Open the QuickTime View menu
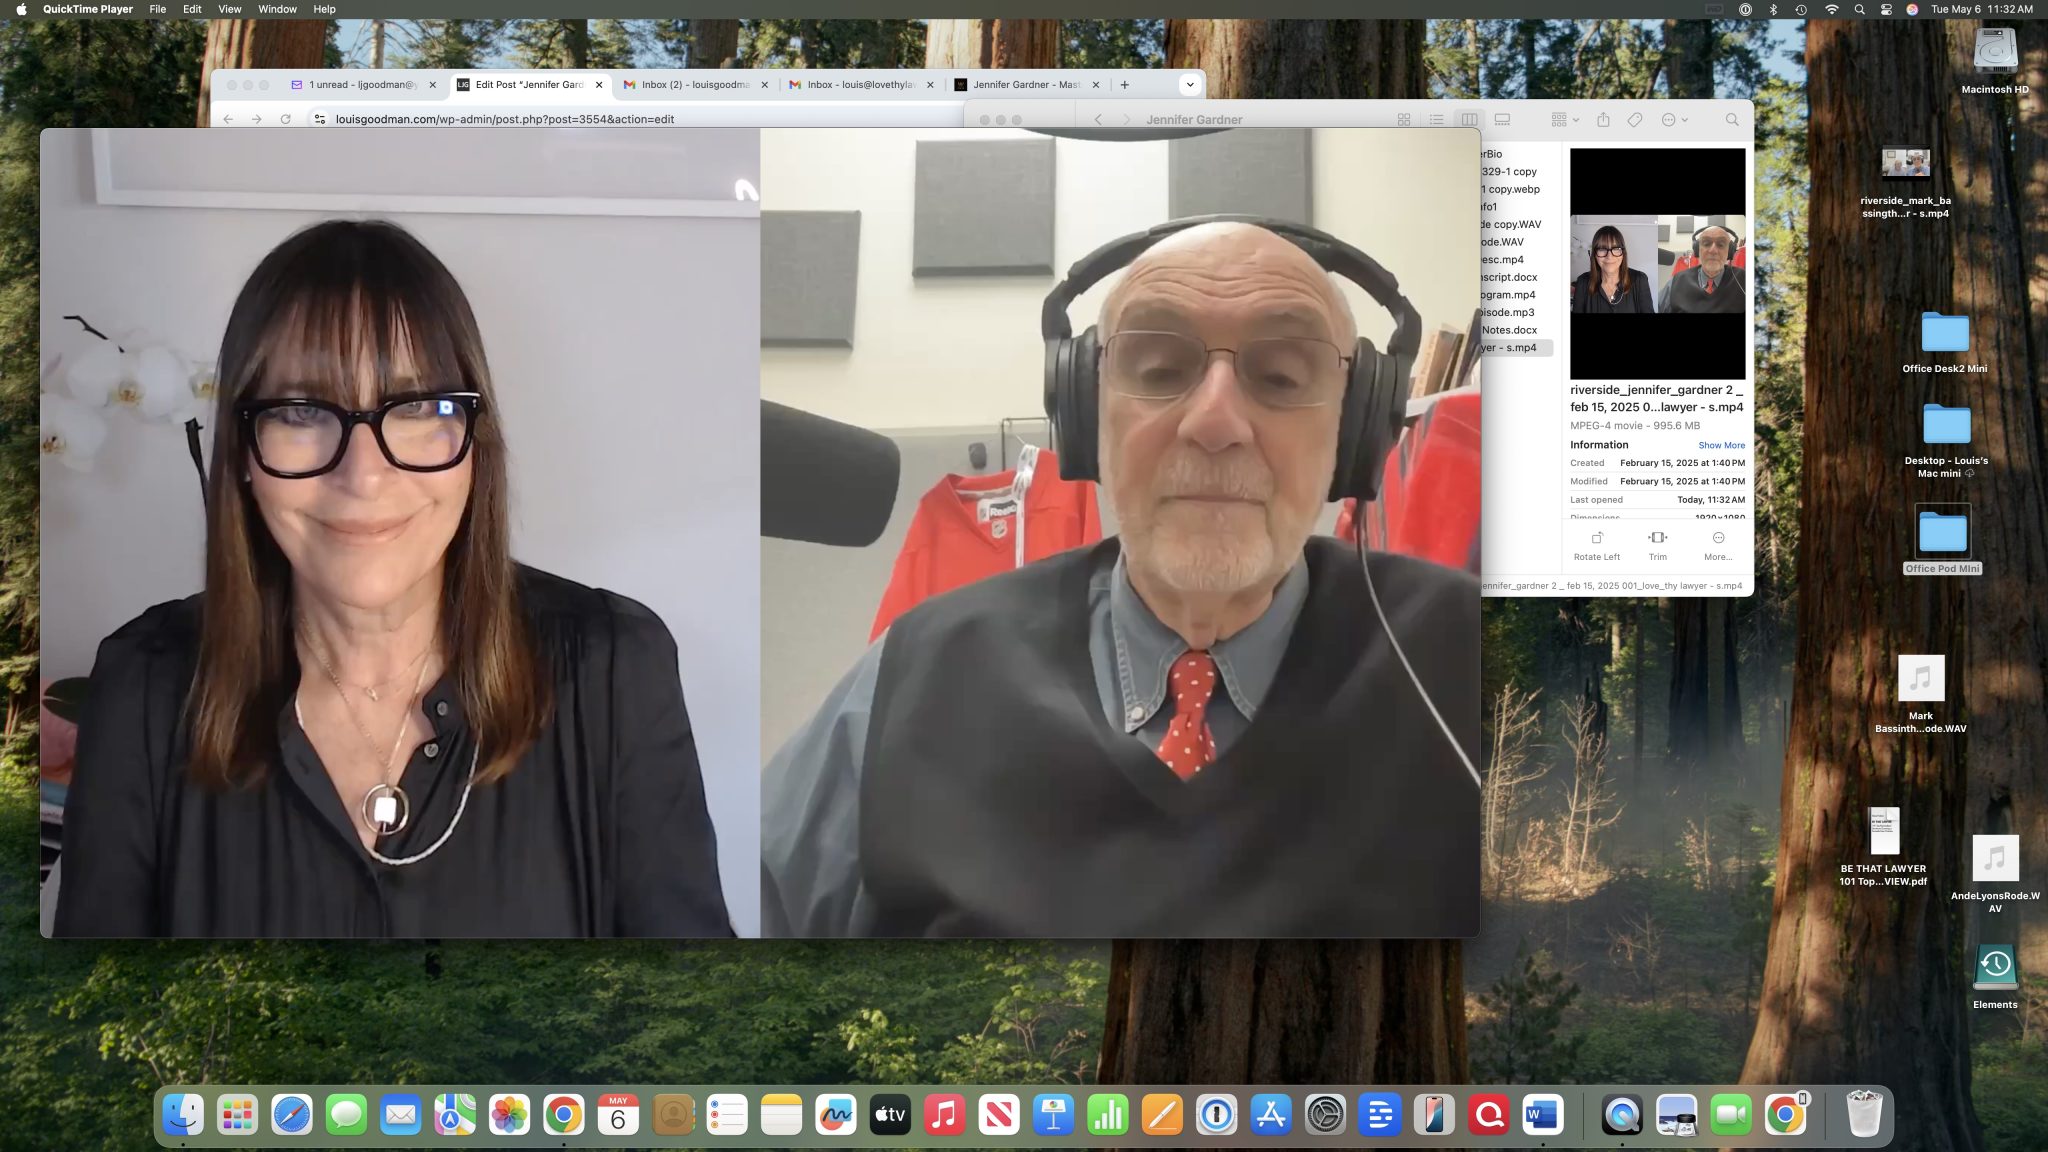This screenshot has width=2048, height=1152. click(229, 9)
